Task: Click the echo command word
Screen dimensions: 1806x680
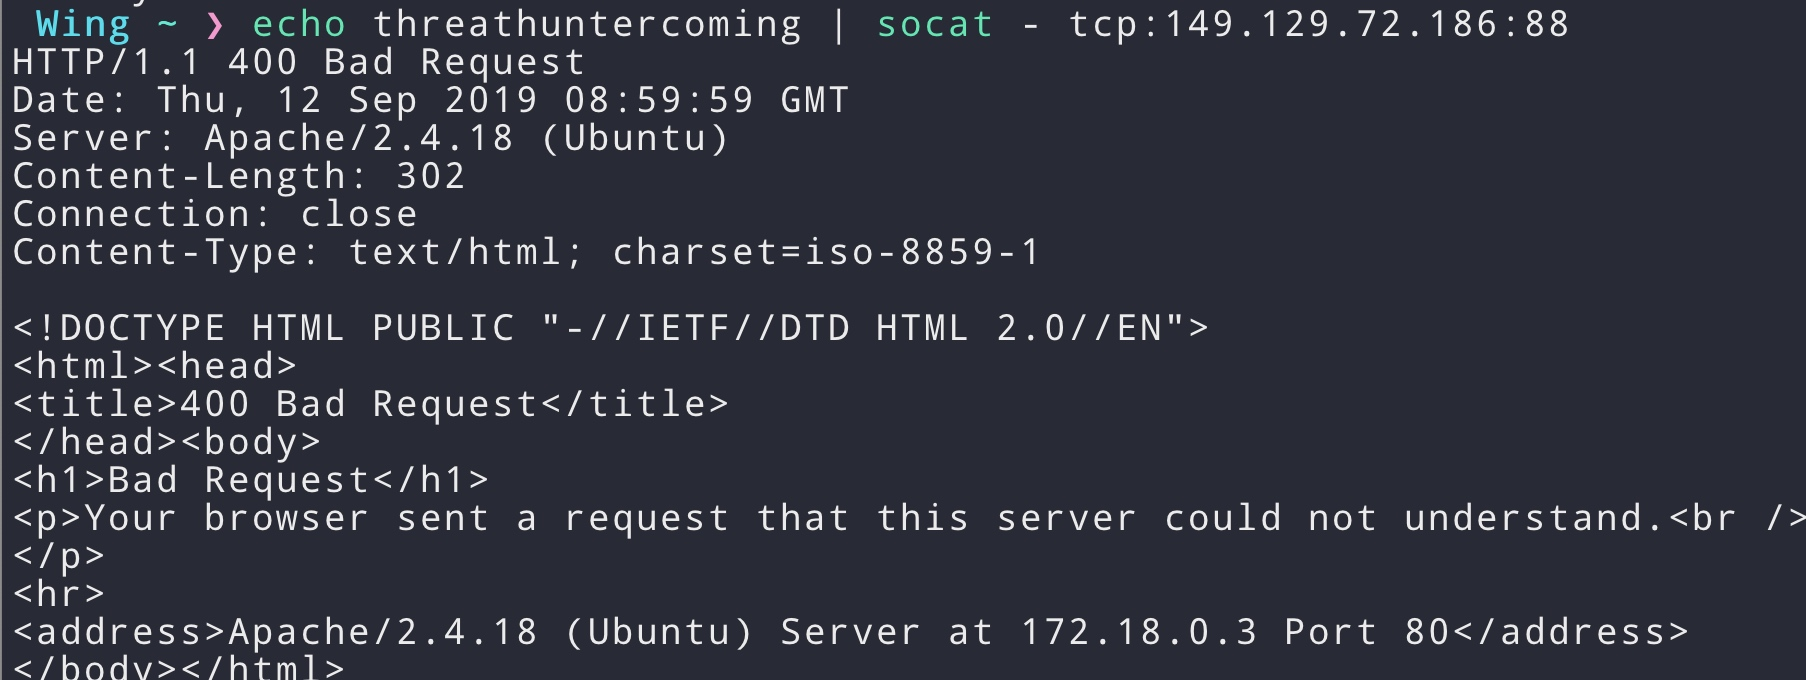Action: 299,24
